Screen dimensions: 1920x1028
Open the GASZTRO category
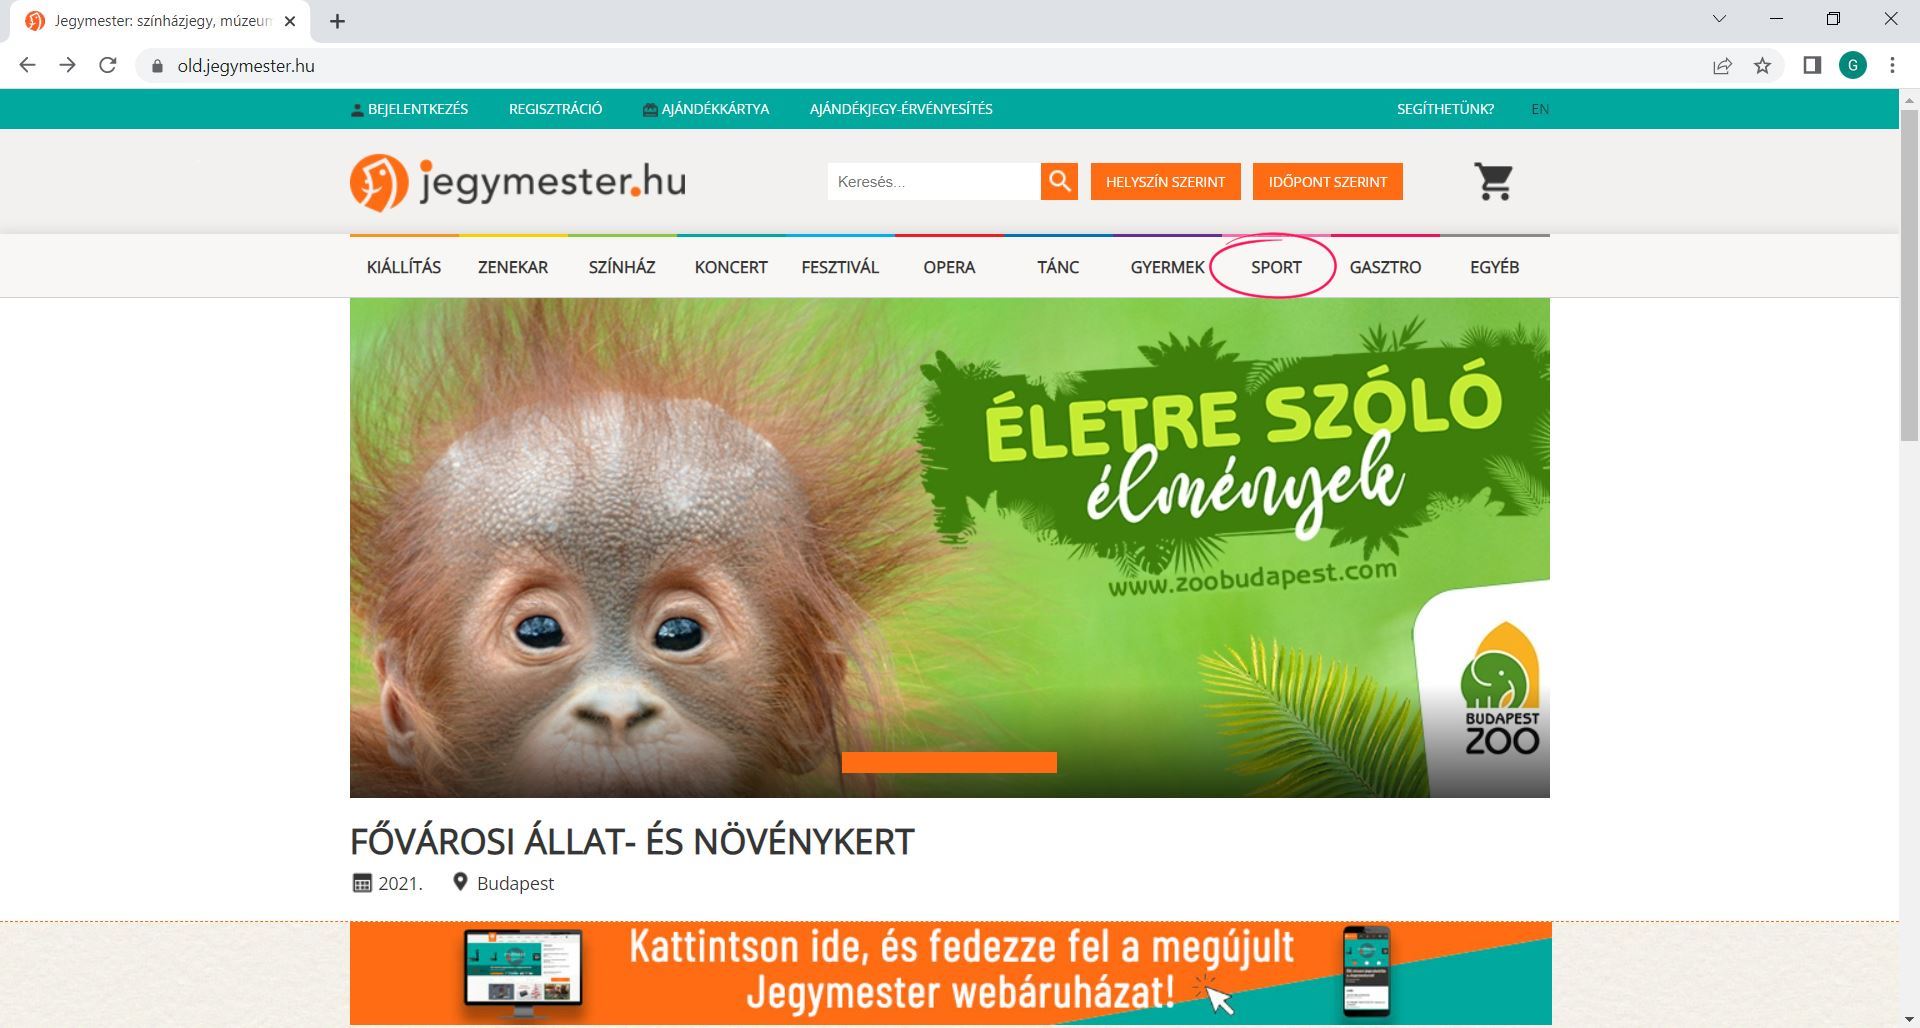pyautogui.click(x=1385, y=267)
